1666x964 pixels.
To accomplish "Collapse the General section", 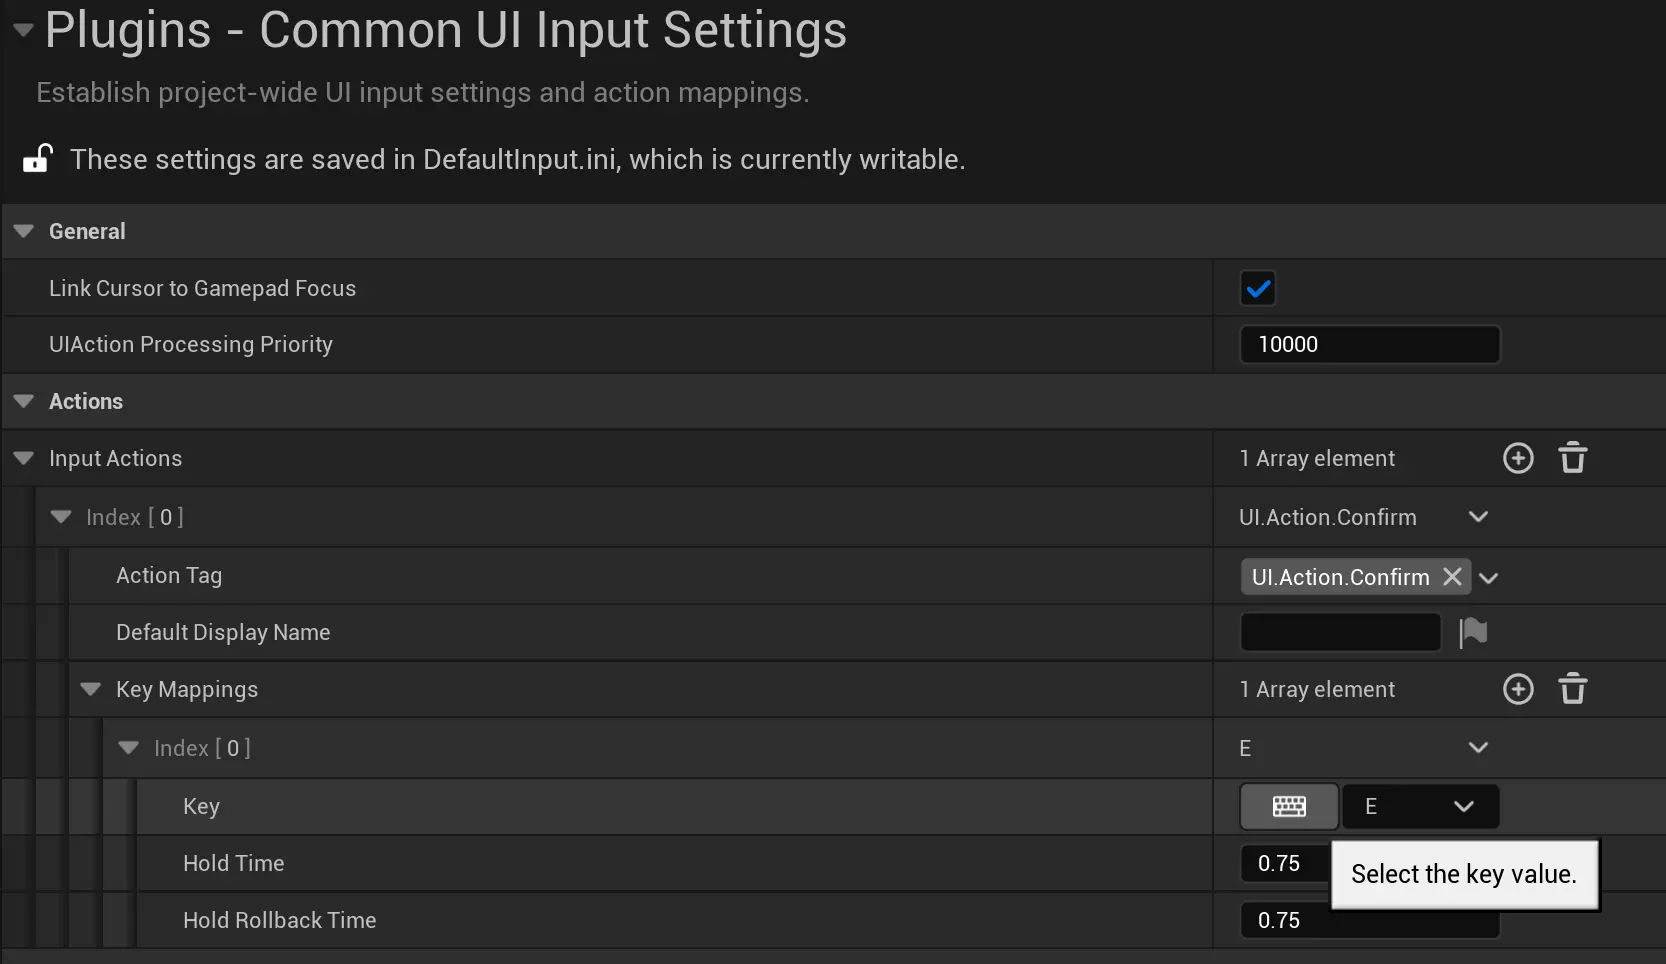I will coord(24,231).
